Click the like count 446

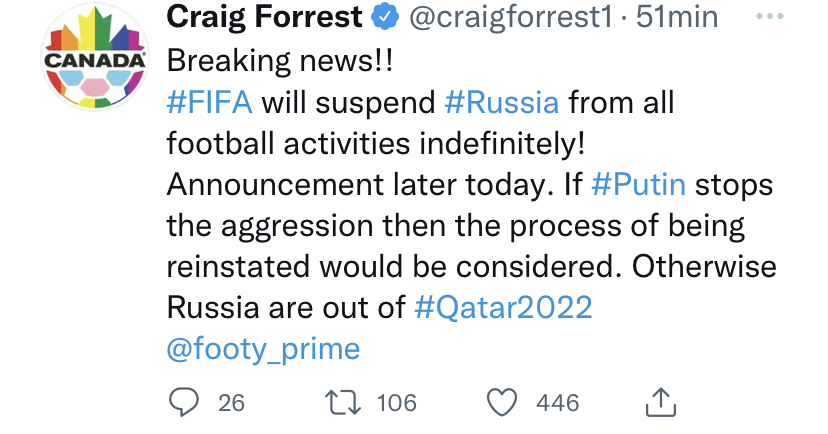pyautogui.click(x=557, y=402)
